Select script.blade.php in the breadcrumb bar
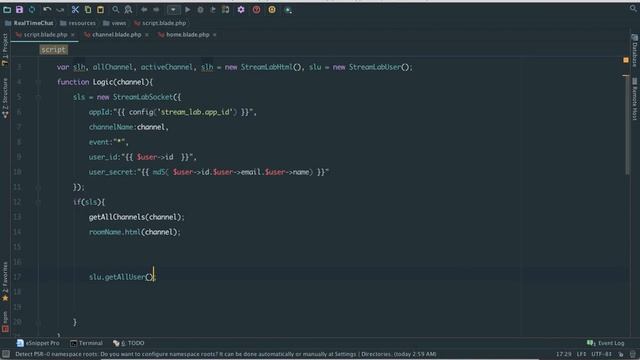The image size is (640, 360). [x=160, y=23]
